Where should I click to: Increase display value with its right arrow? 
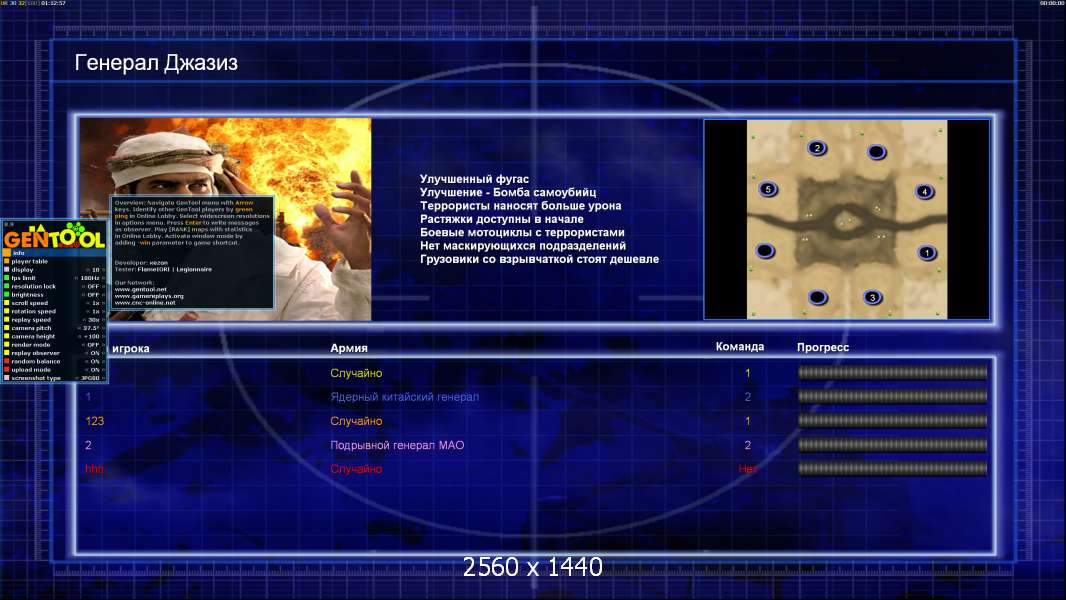(x=103, y=270)
